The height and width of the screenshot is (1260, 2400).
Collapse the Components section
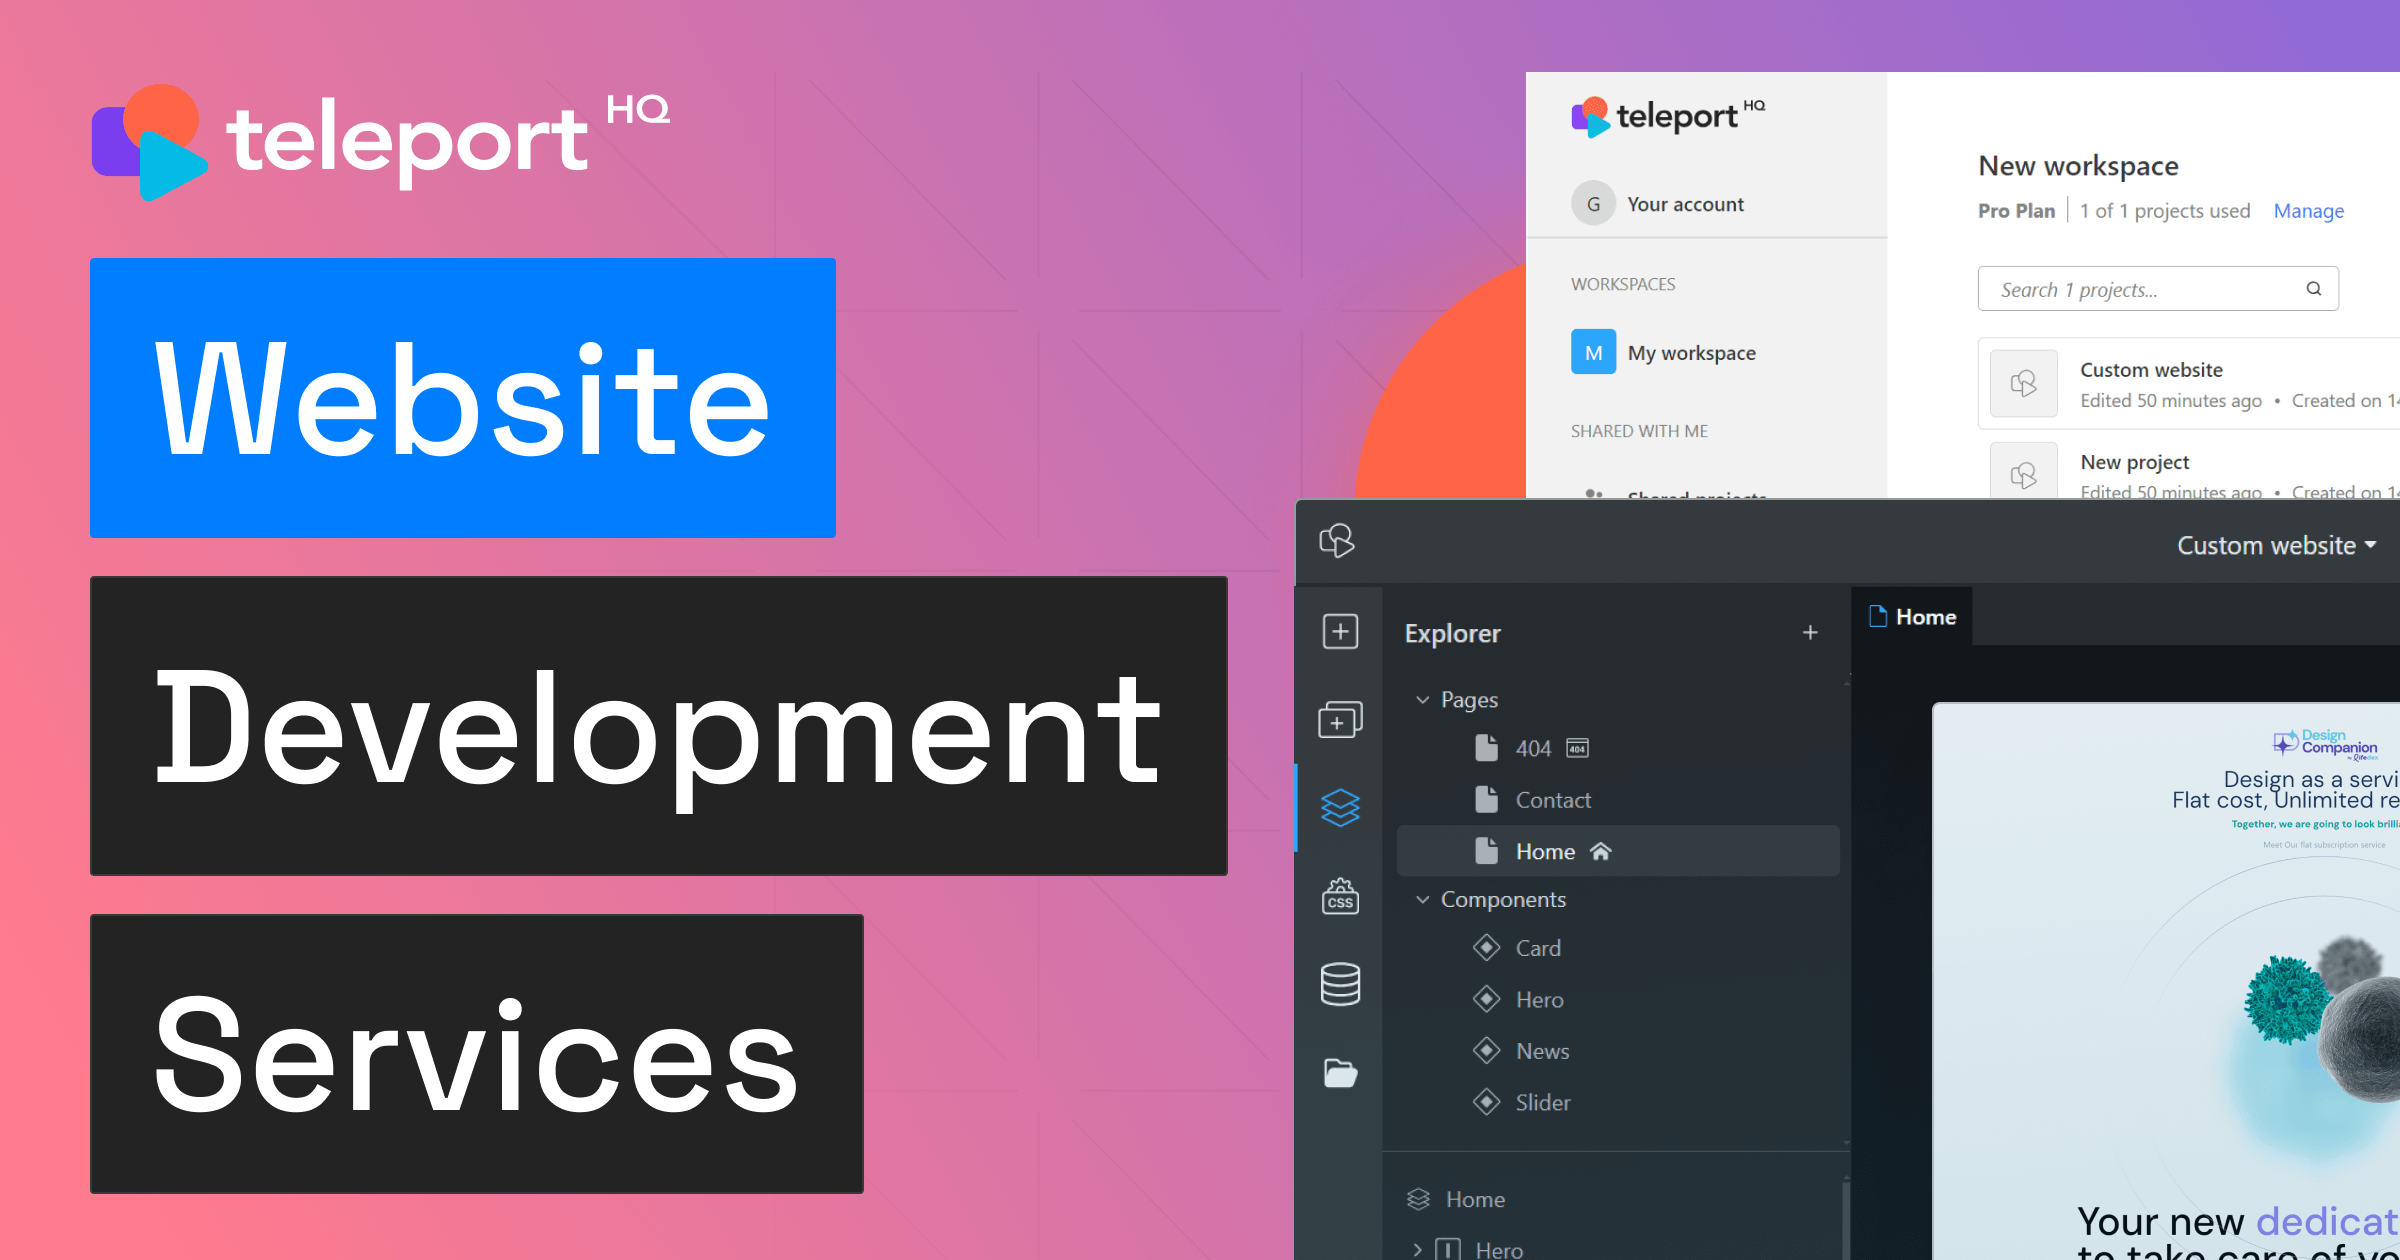pos(1423,899)
